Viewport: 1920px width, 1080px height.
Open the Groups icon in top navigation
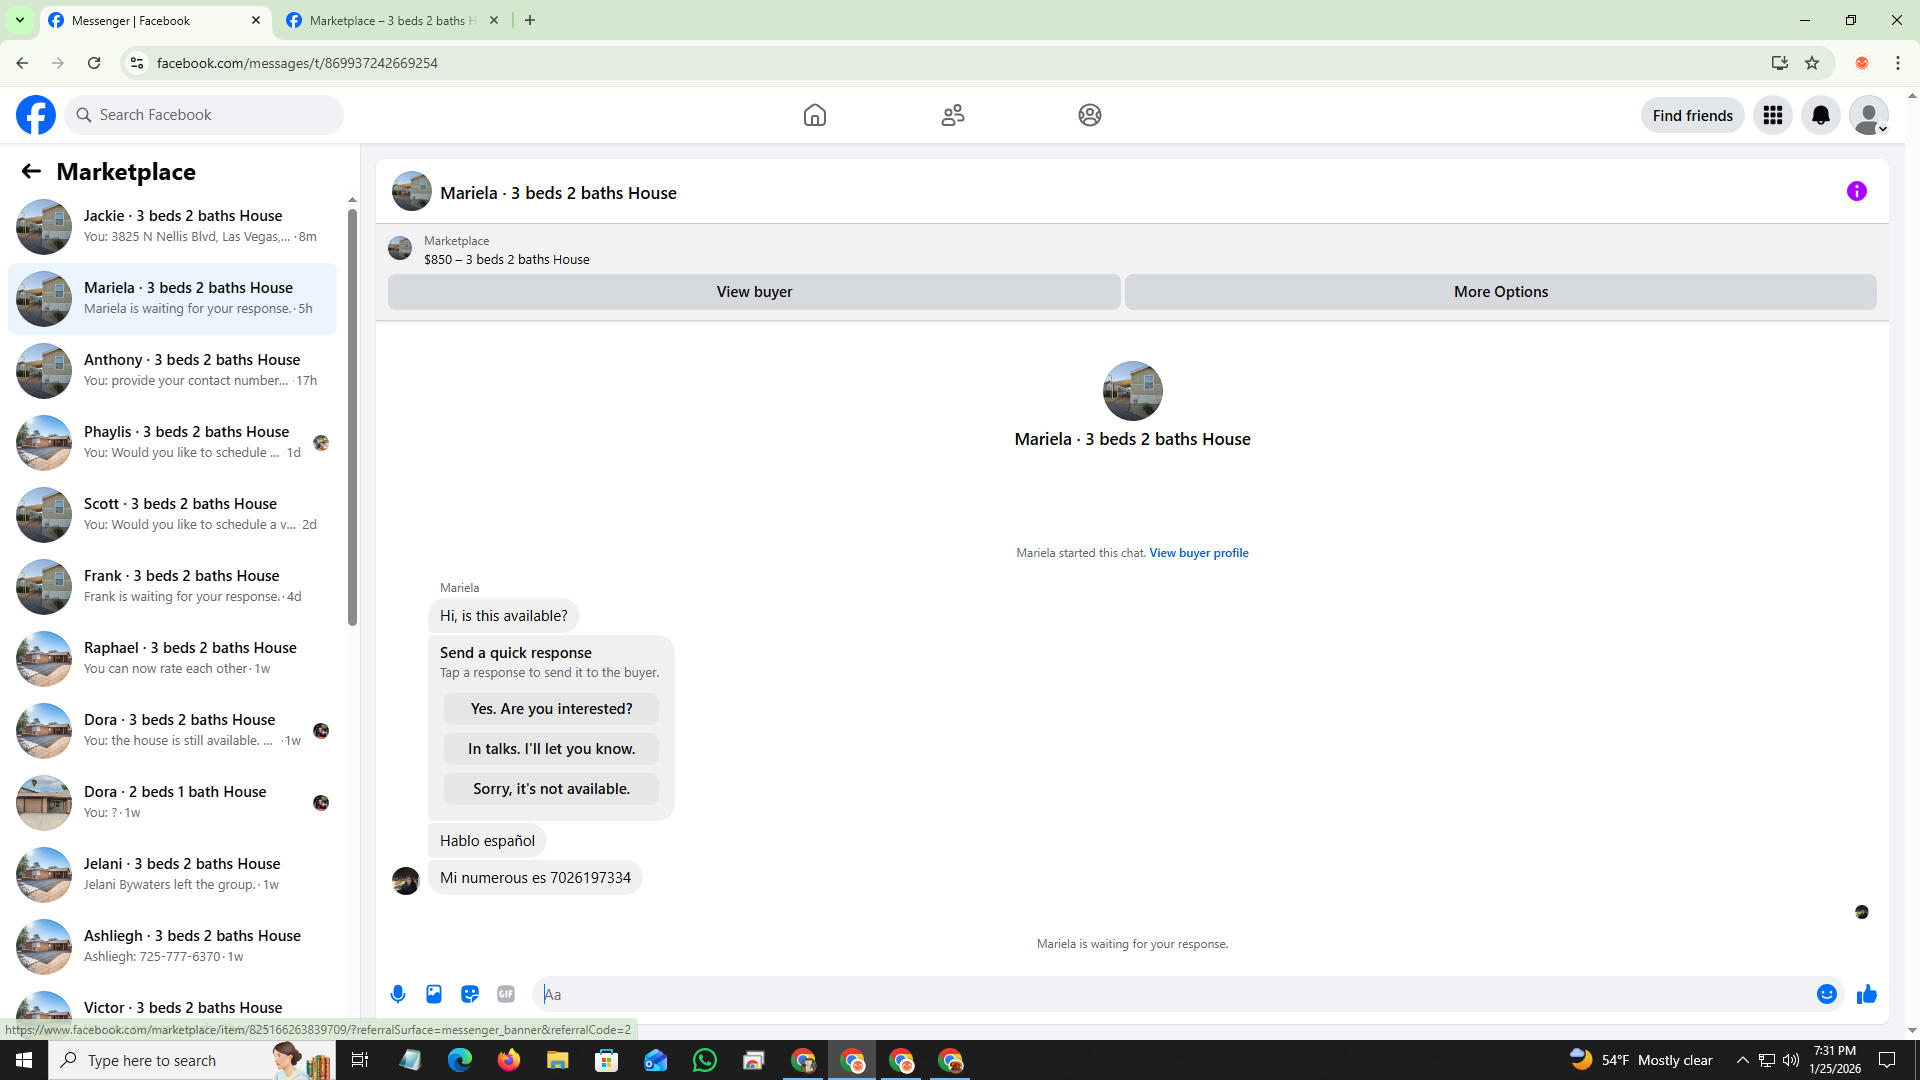pos(1090,115)
